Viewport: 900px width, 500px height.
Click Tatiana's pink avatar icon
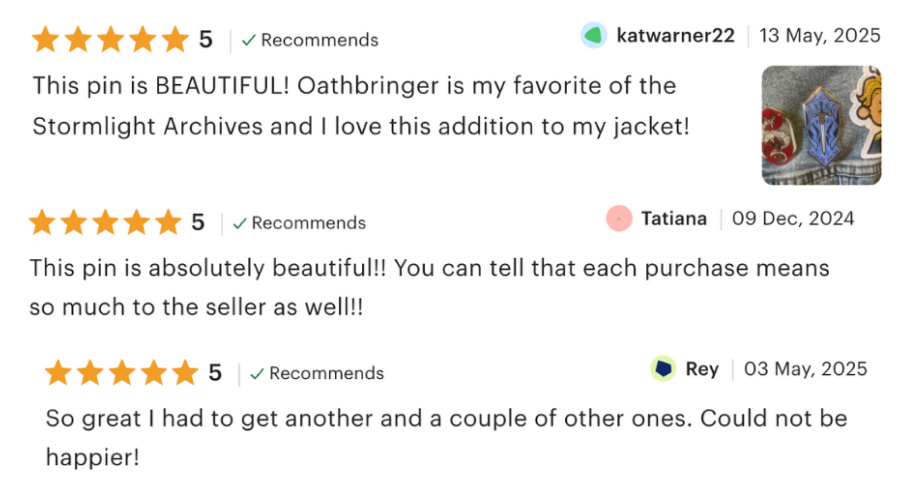tap(619, 218)
